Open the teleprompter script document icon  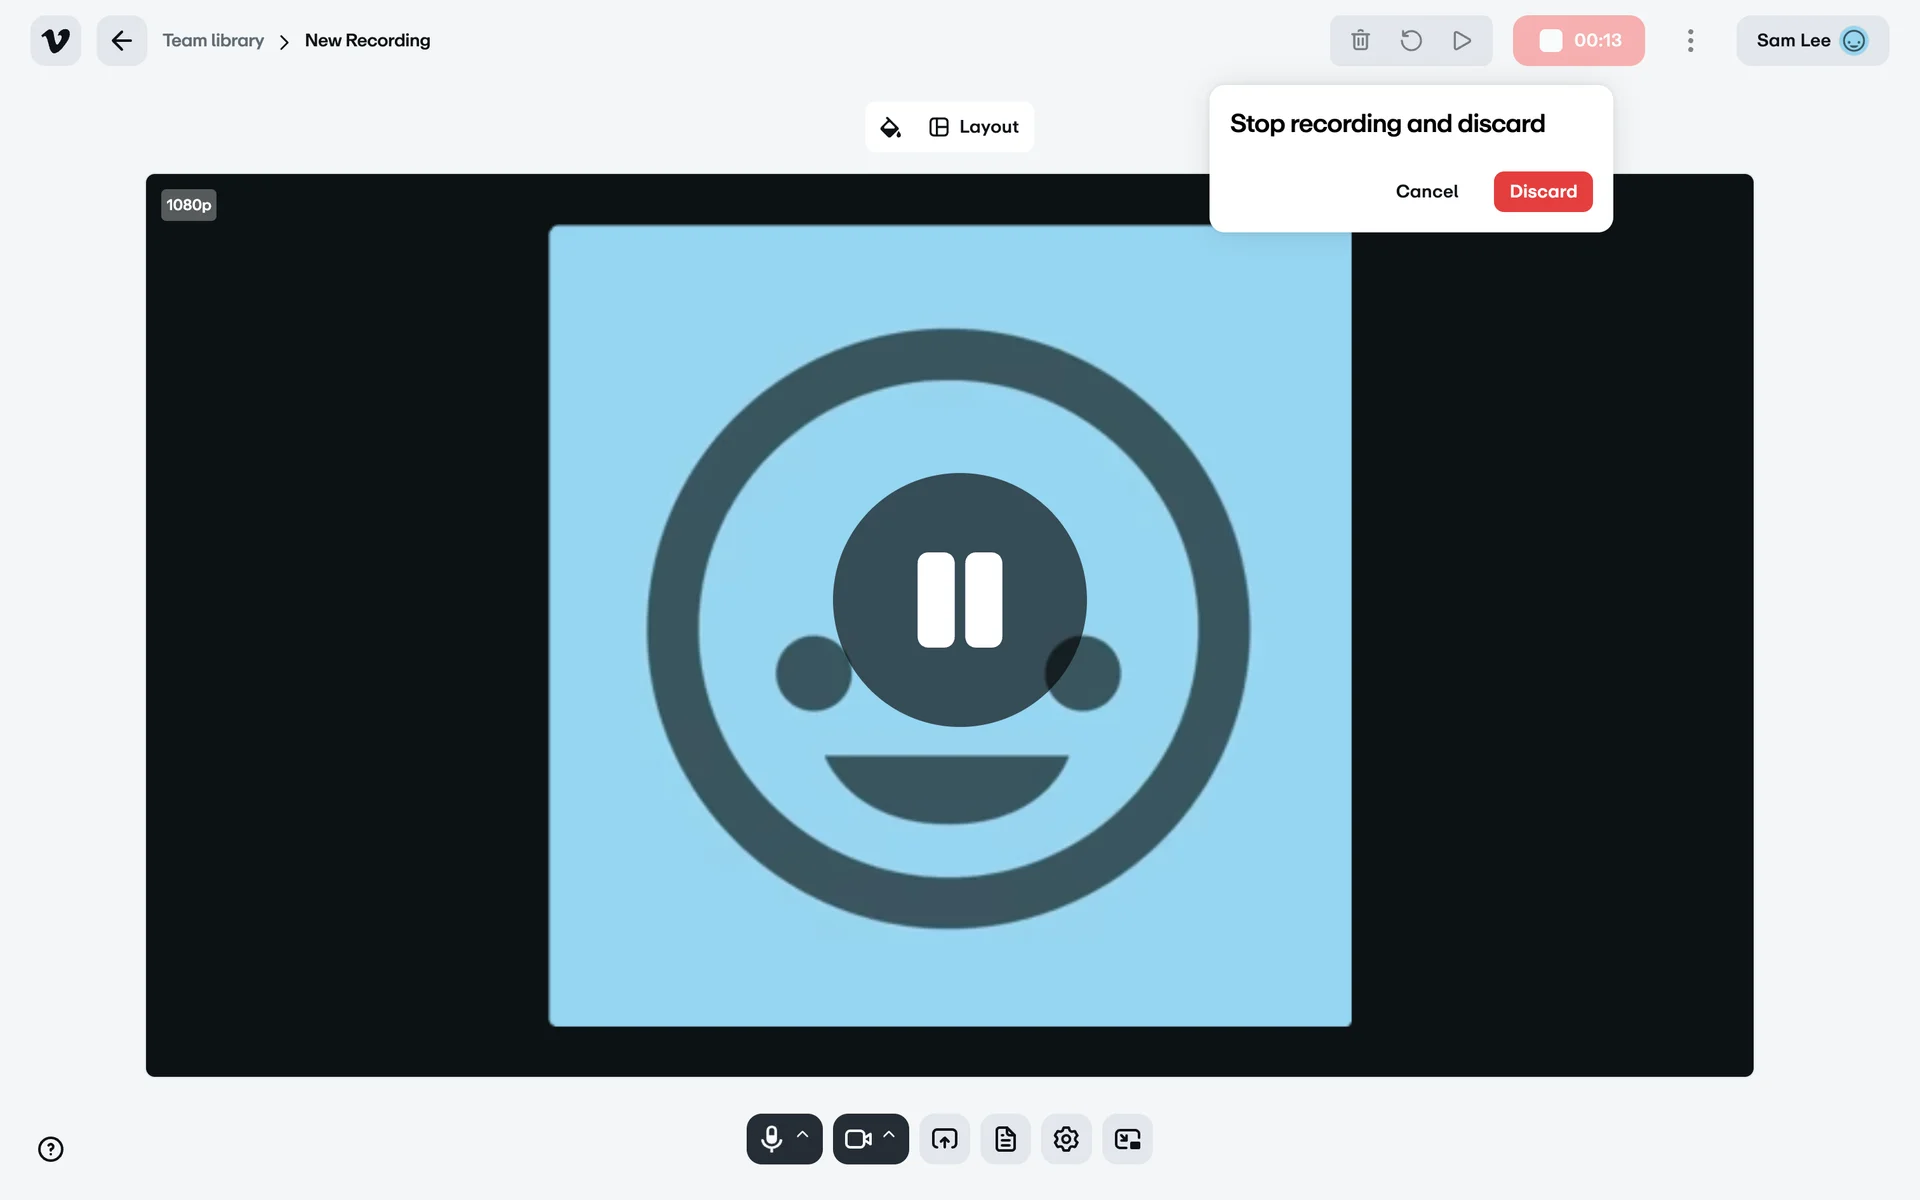click(x=1005, y=1139)
